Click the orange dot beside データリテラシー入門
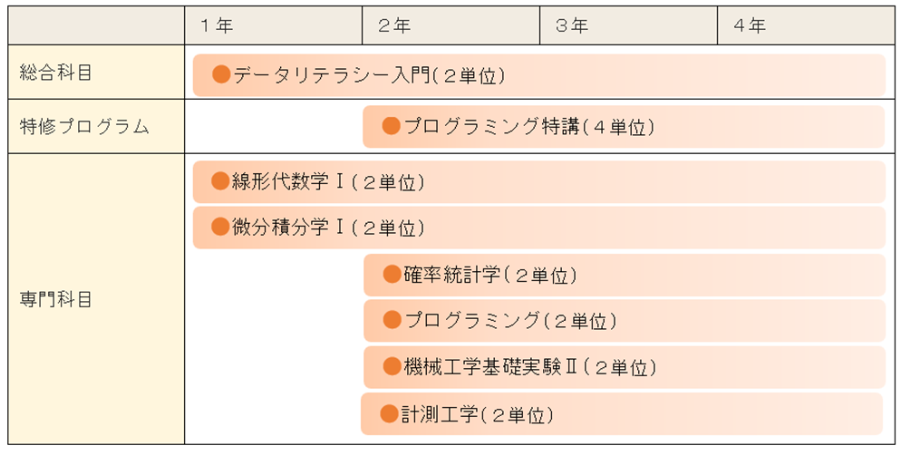The image size is (900, 456). (x=221, y=74)
